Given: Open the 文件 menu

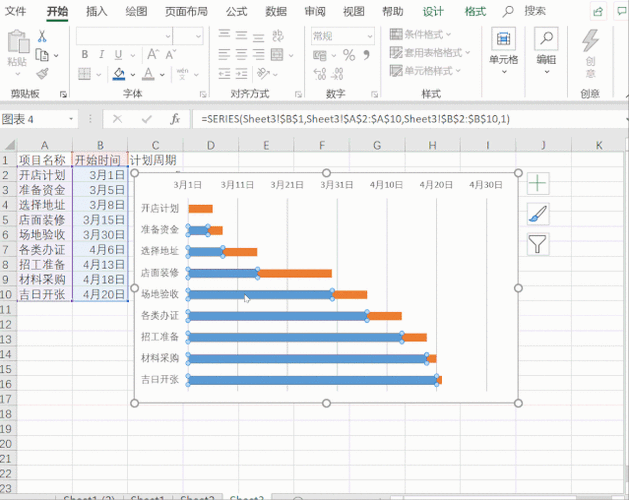Looking at the screenshot, I should point(16,11).
